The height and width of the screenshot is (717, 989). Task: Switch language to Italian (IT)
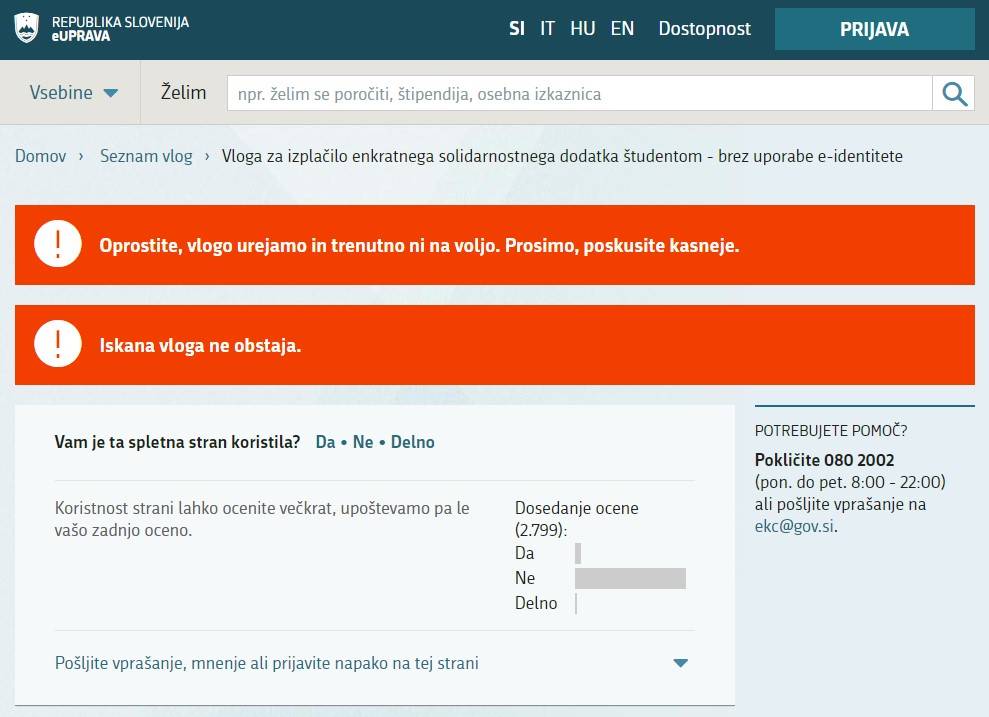click(547, 29)
